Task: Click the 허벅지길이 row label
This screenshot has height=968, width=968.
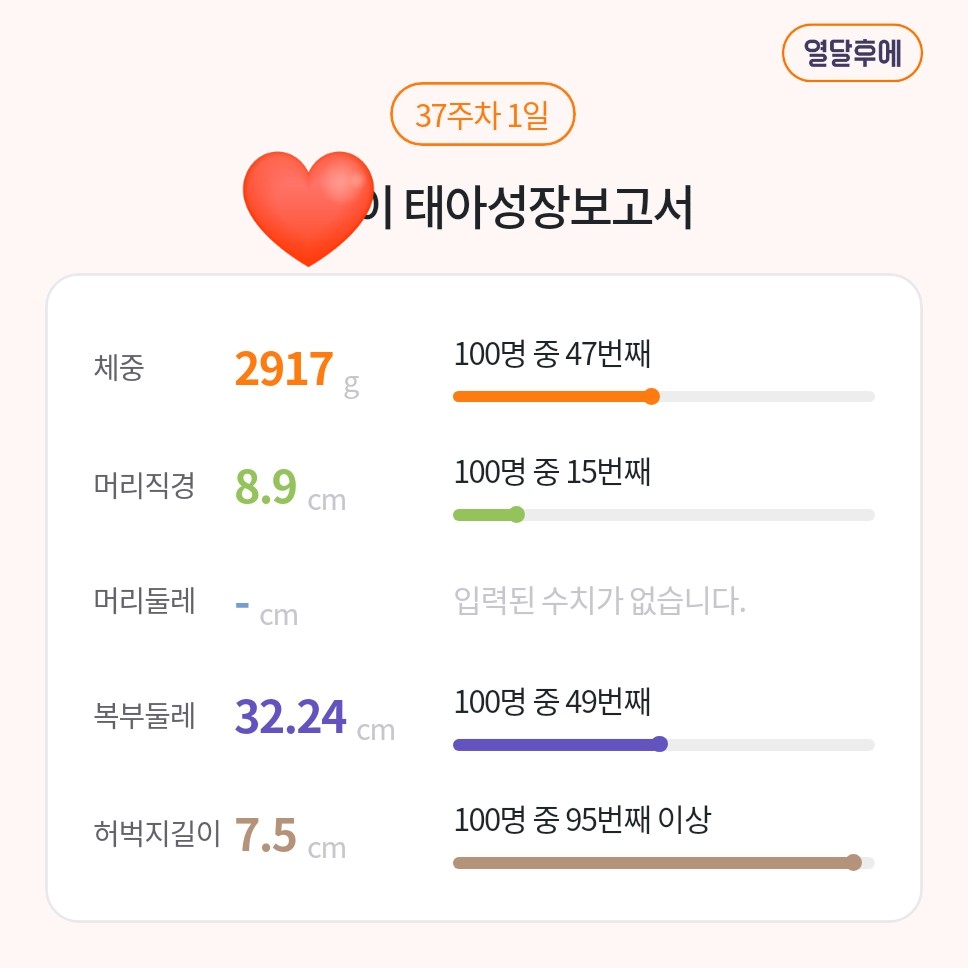Action: [157, 833]
